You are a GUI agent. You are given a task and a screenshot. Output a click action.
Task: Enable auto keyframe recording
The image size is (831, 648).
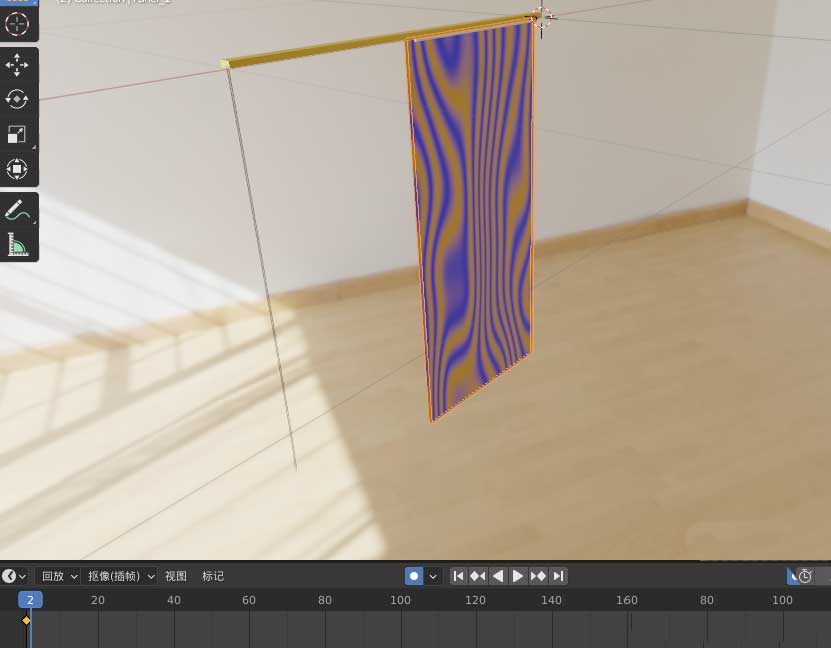tap(414, 575)
